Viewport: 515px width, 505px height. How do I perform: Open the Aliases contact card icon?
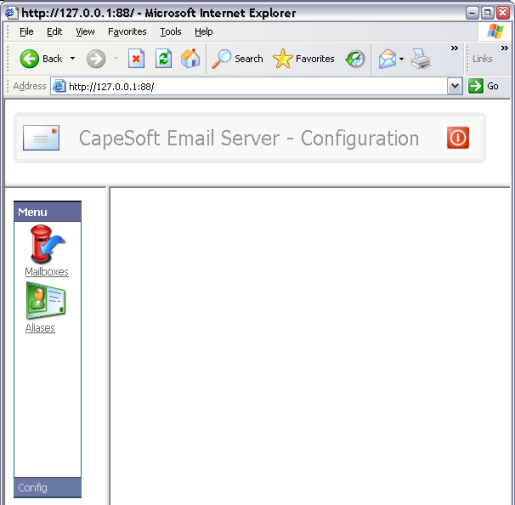(x=46, y=300)
